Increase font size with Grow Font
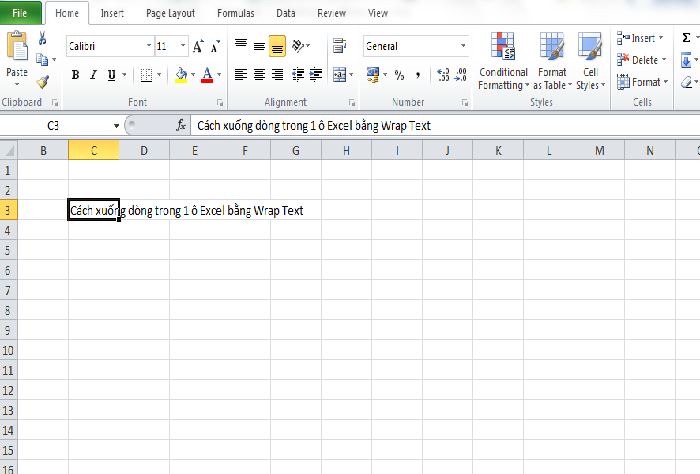Viewport: 700px width, 474px height. pyautogui.click(x=198, y=46)
